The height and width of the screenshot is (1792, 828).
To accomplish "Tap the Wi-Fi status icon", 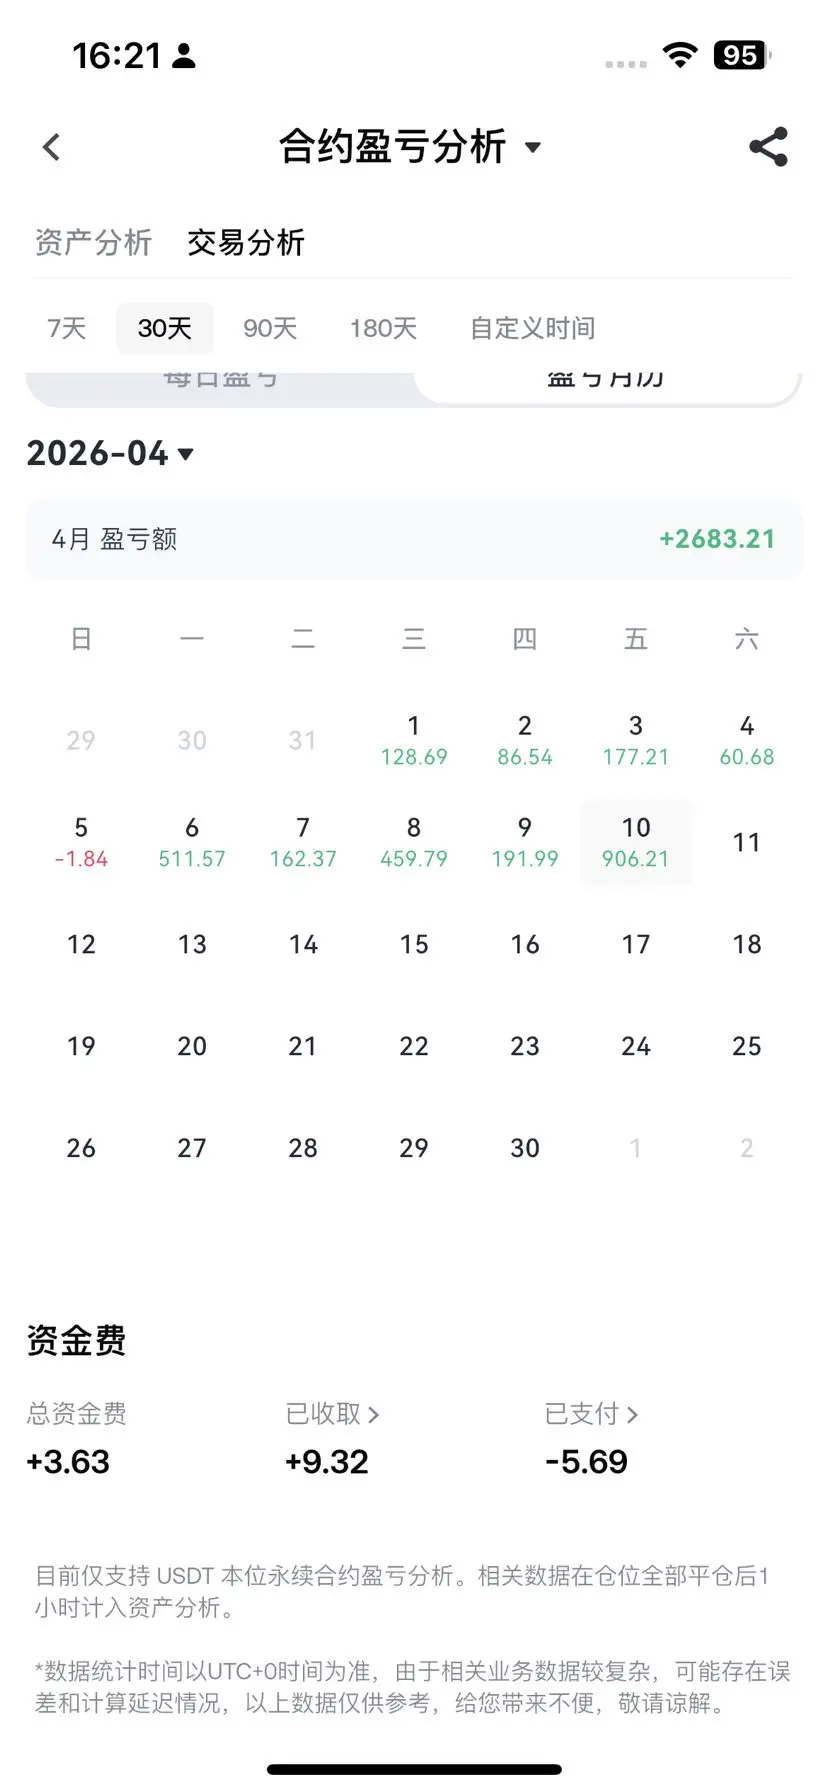I will 680,56.
